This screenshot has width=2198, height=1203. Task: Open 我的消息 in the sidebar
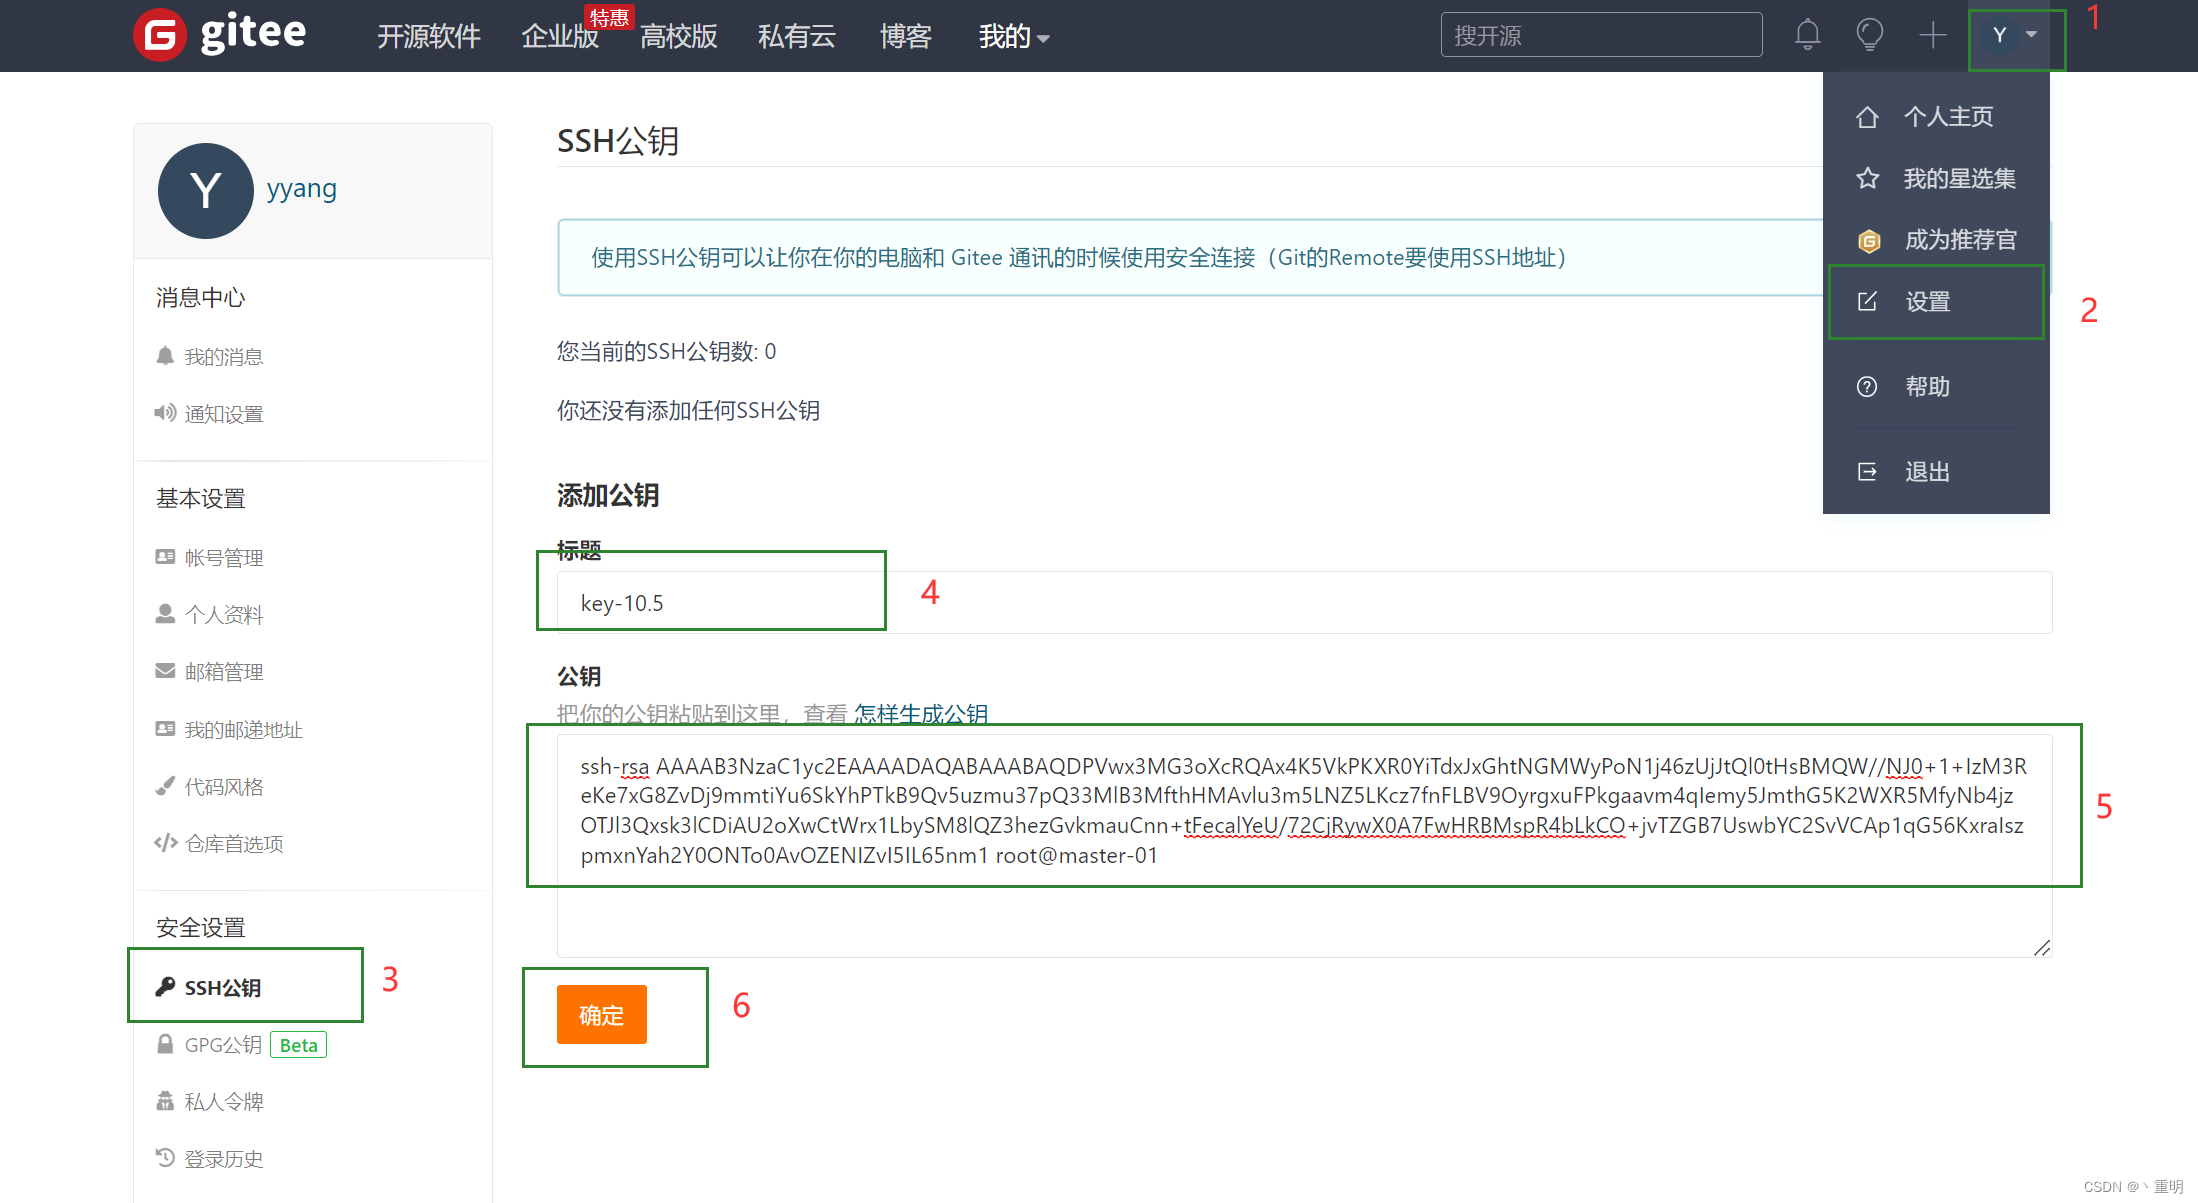tap(224, 357)
